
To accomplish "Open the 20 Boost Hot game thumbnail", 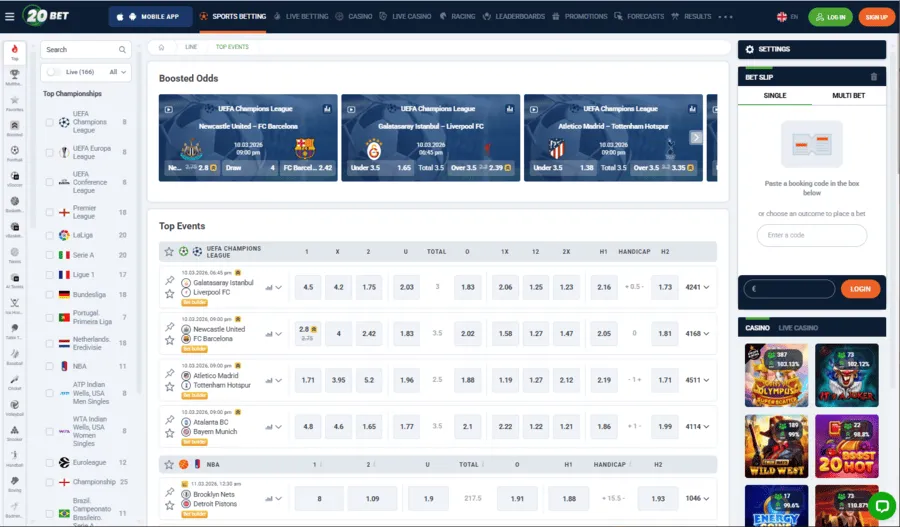I will coord(847,447).
